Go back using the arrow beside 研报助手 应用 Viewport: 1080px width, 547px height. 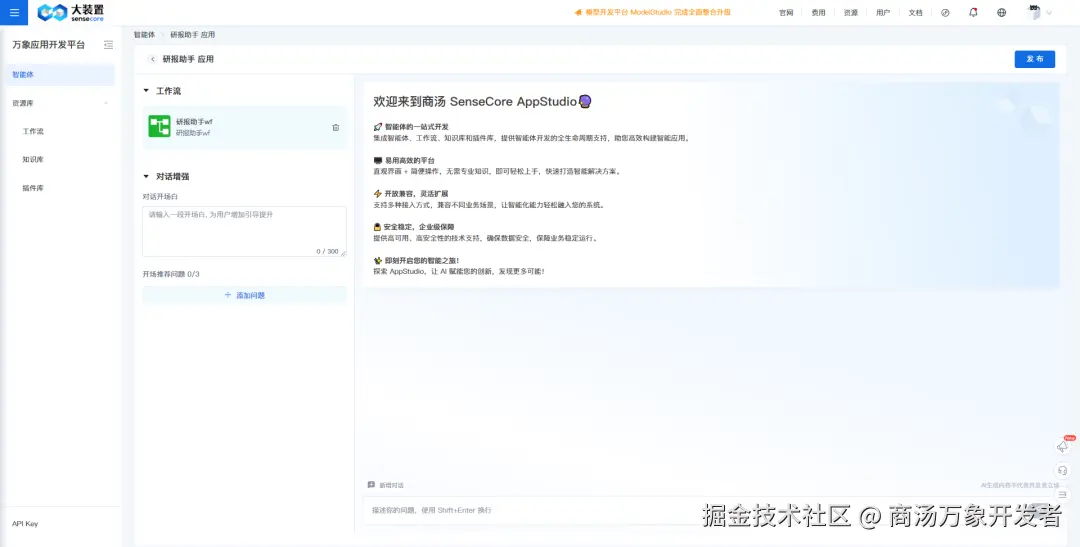coord(152,59)
